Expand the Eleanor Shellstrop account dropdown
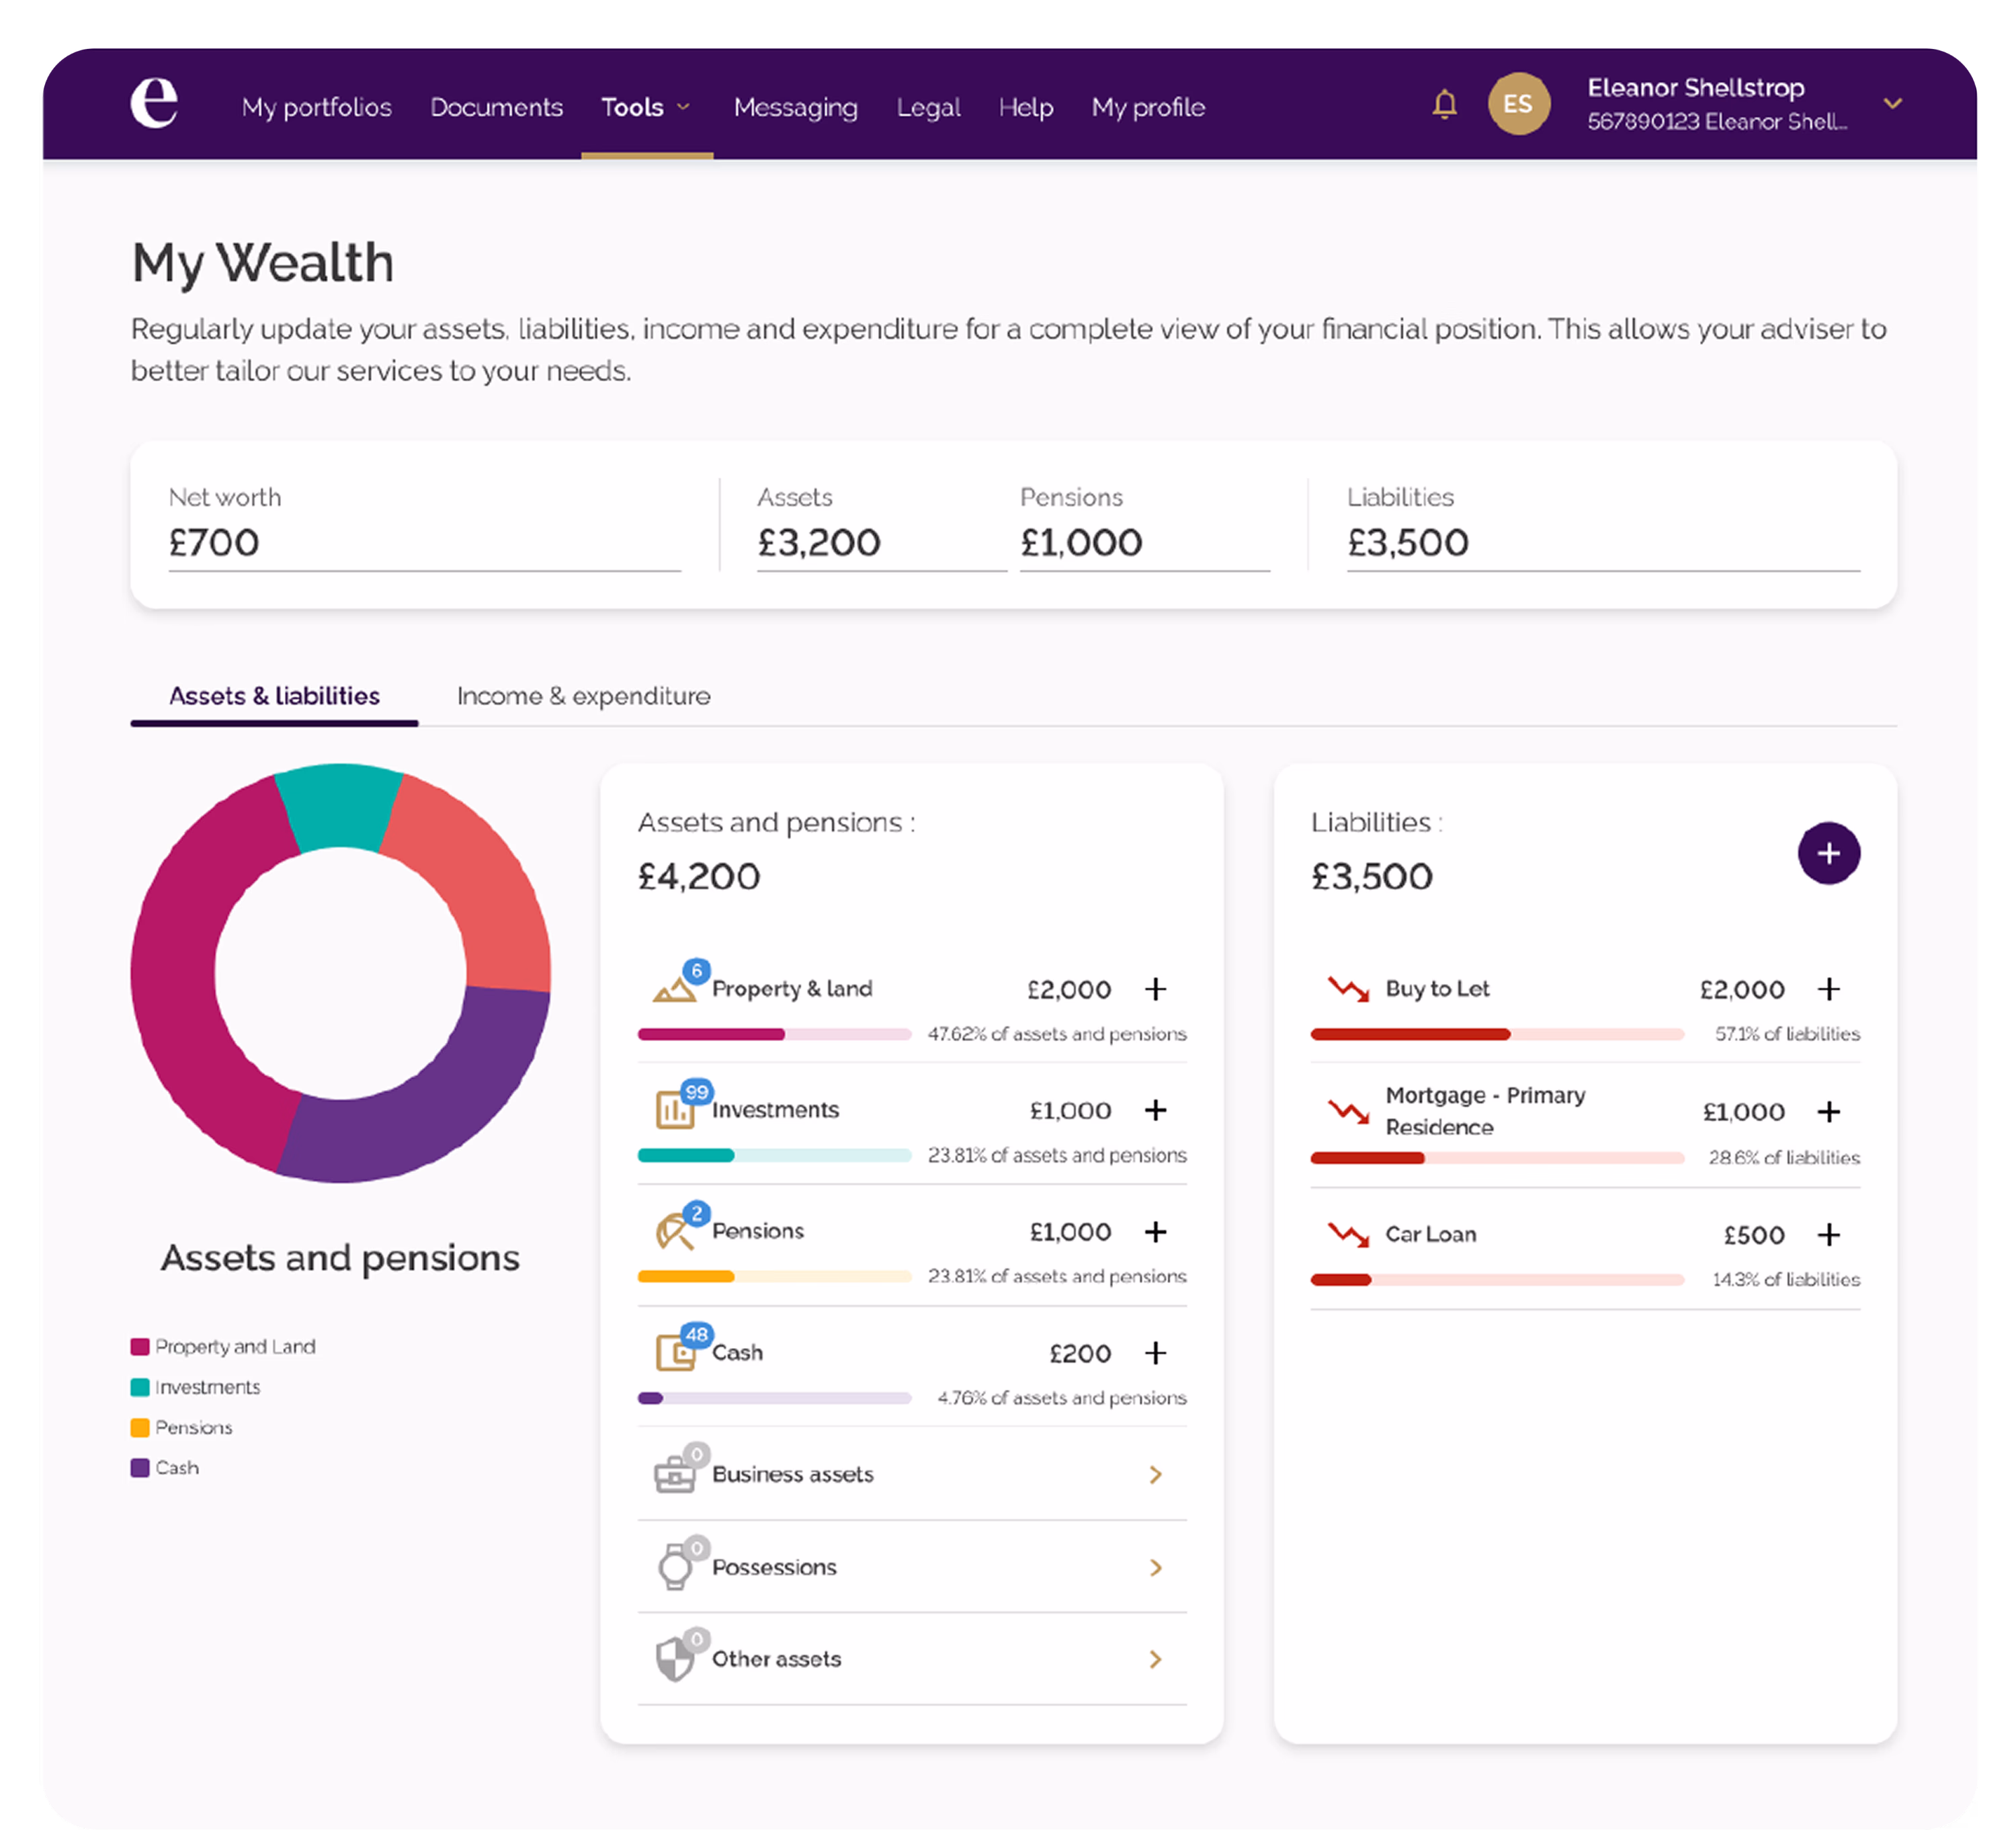Image resolution: width=2016 pixels, height=1830 pixels. 1892,104
